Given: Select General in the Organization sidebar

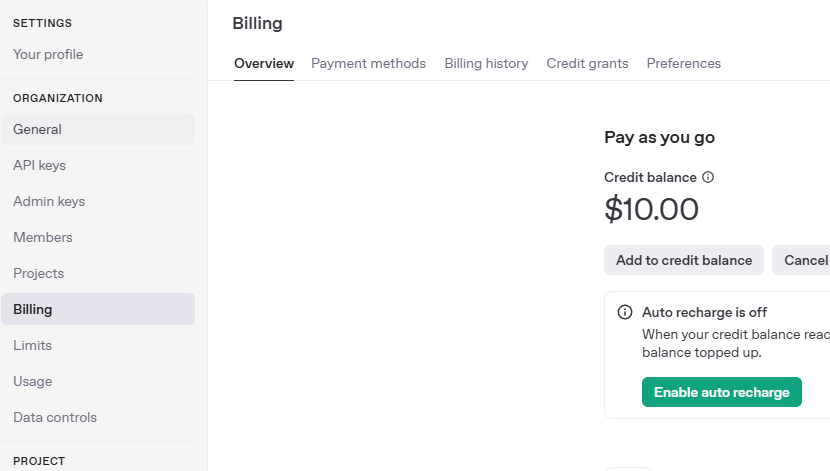Looking at the screenshot, I should tap(38, 129).
